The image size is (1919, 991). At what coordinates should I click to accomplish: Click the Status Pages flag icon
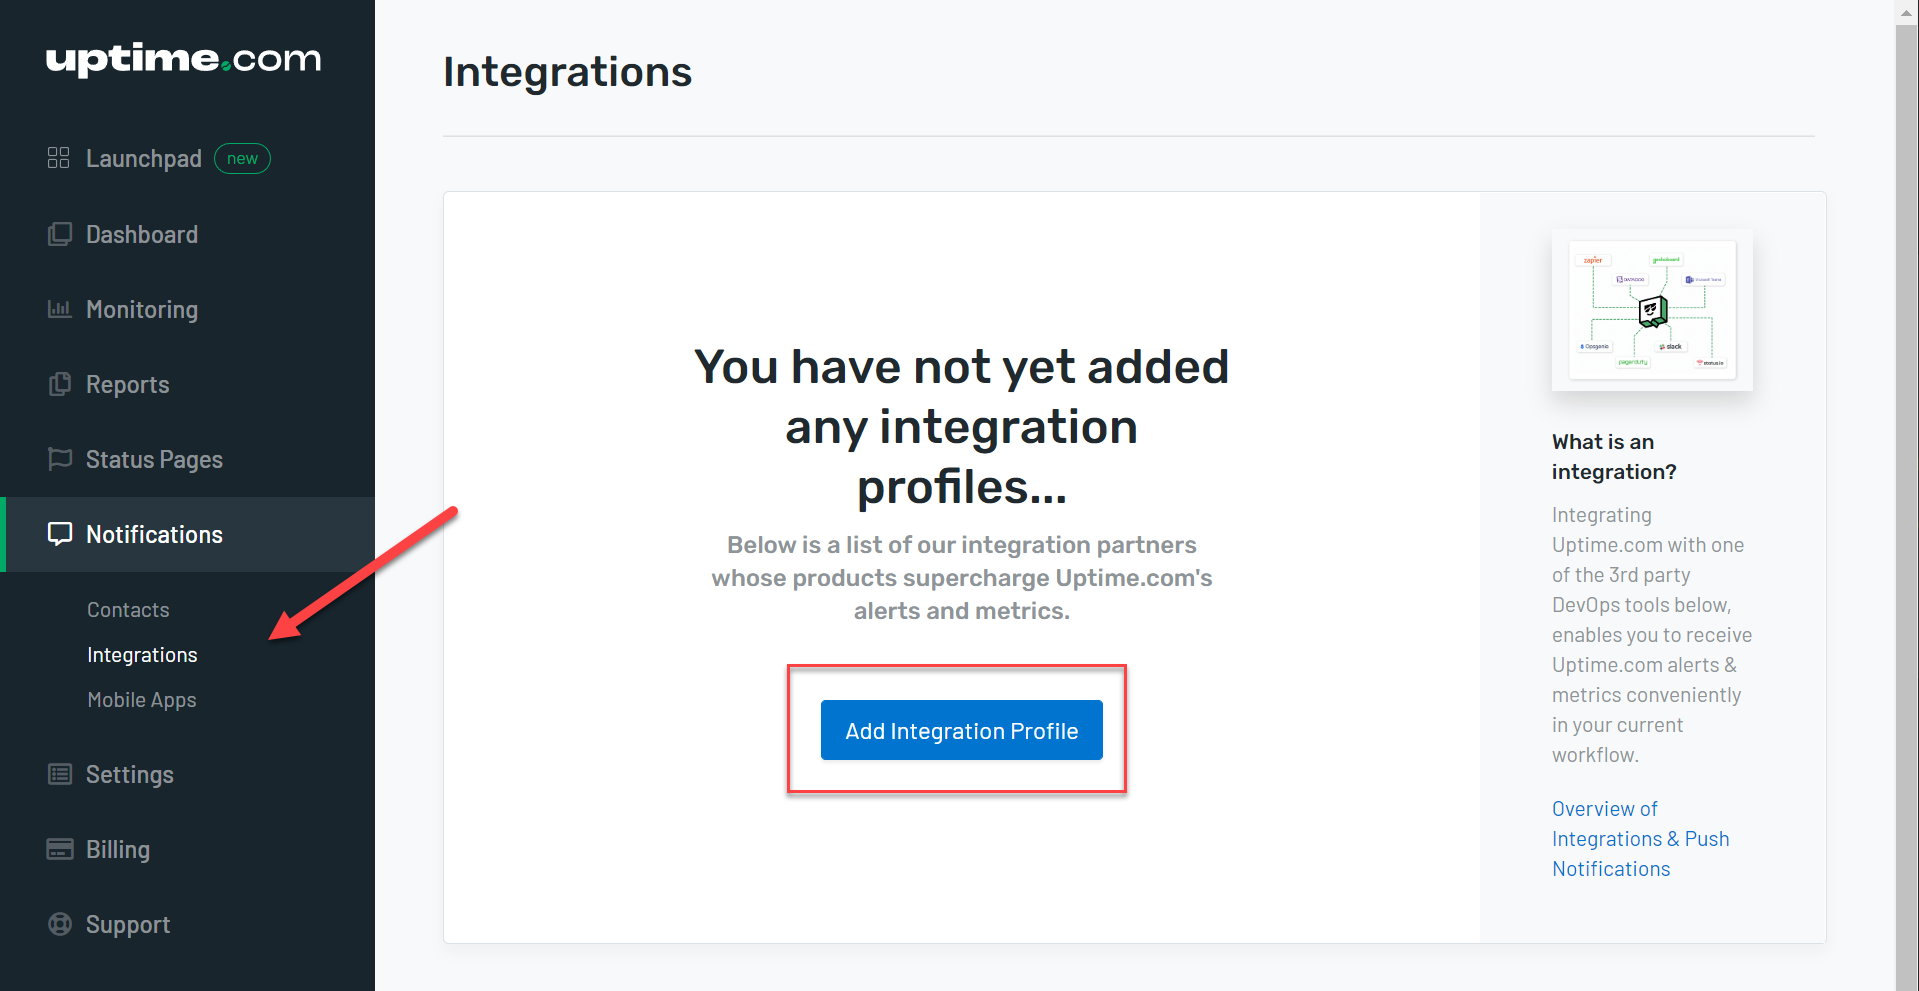60,459
